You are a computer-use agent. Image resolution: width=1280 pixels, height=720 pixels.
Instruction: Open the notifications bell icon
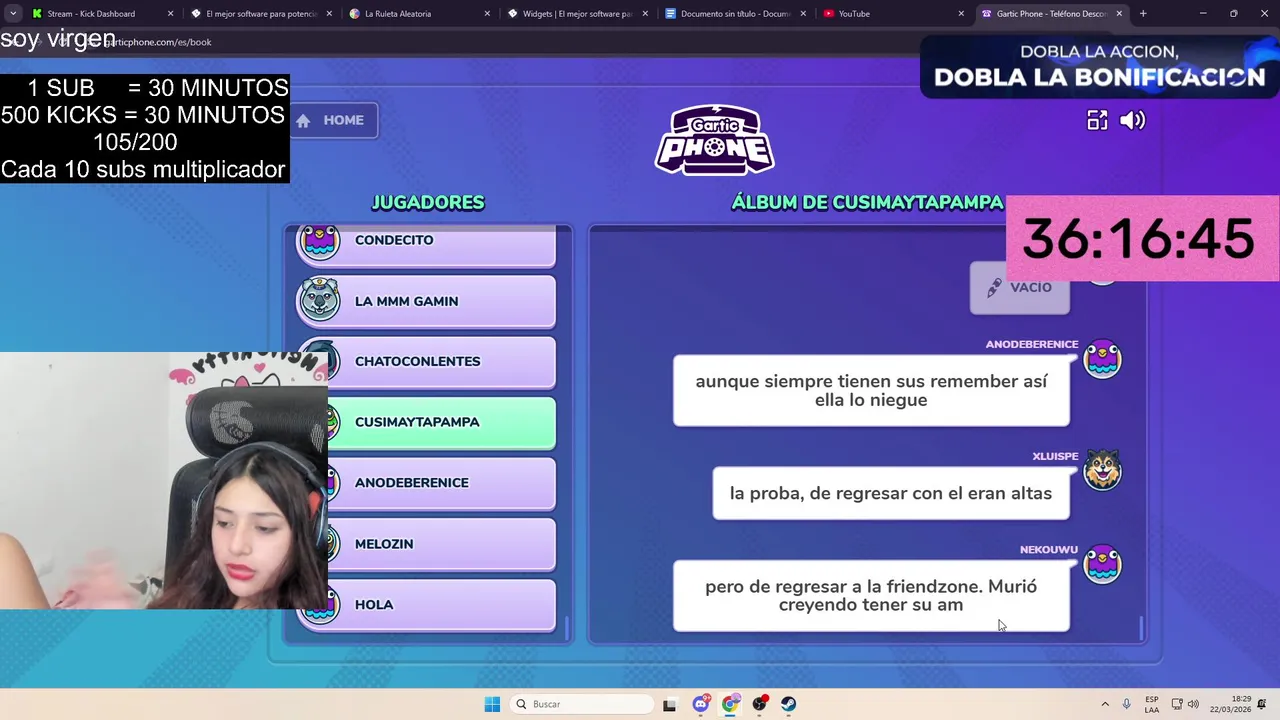click(1263, 704)
